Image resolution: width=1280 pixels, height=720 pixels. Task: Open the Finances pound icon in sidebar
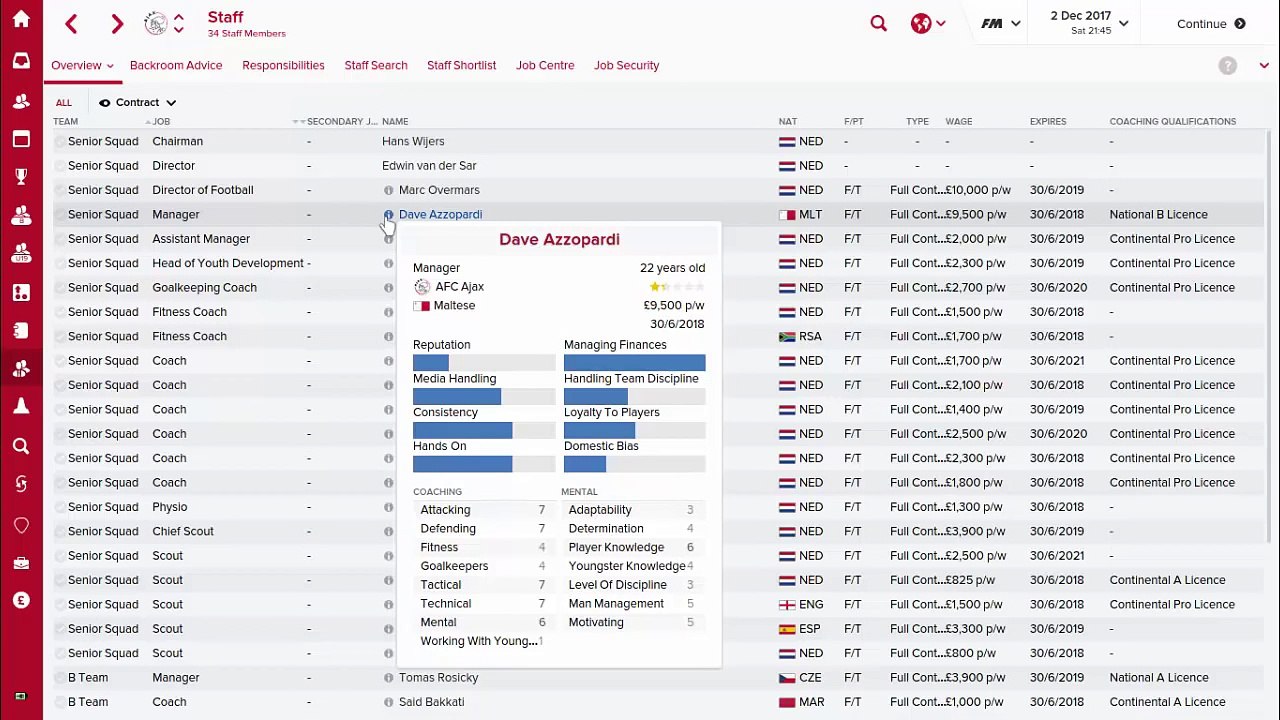coord(21,600)
